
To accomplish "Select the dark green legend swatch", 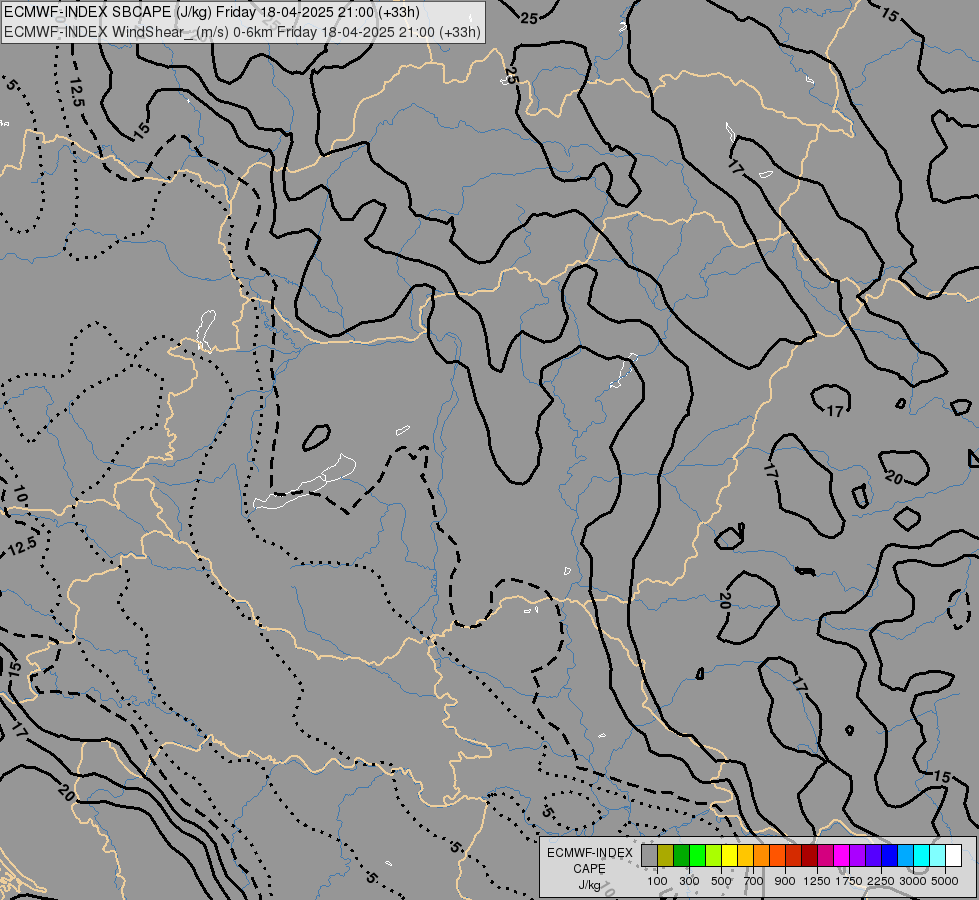I will click(682, 855).
